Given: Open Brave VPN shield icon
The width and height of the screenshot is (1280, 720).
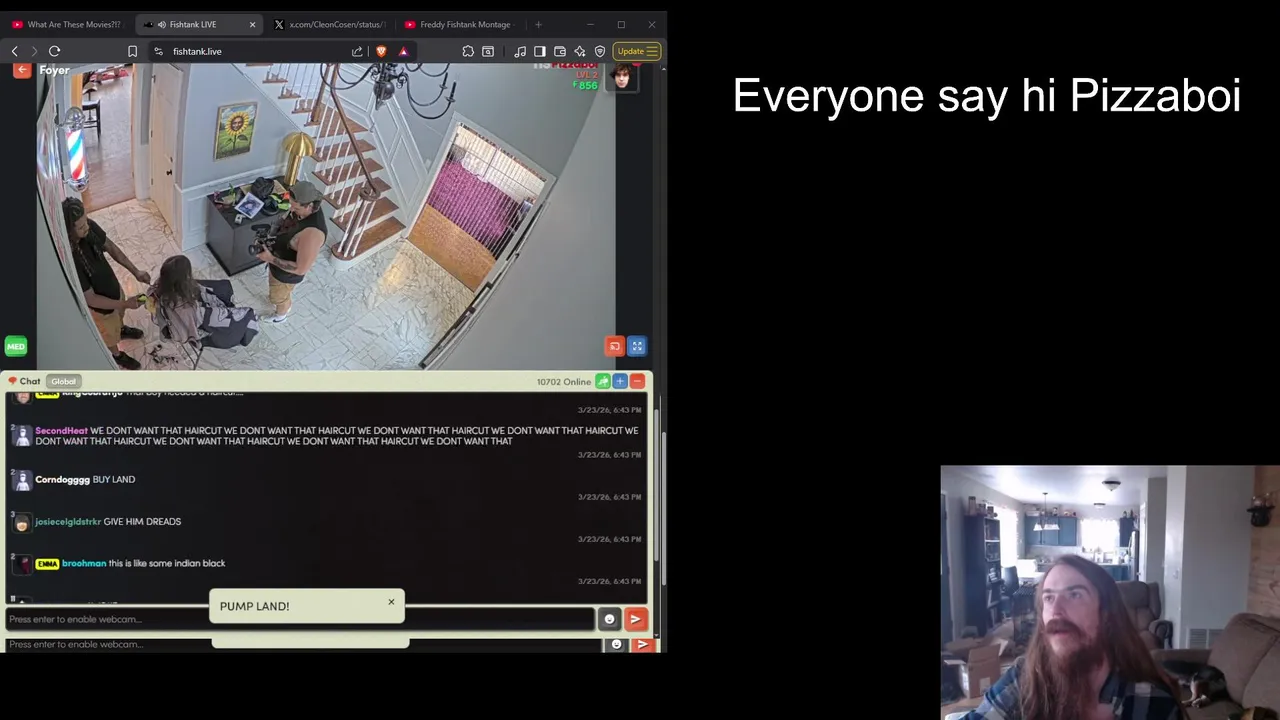Looking at the screenshot, I should point(600,51).
